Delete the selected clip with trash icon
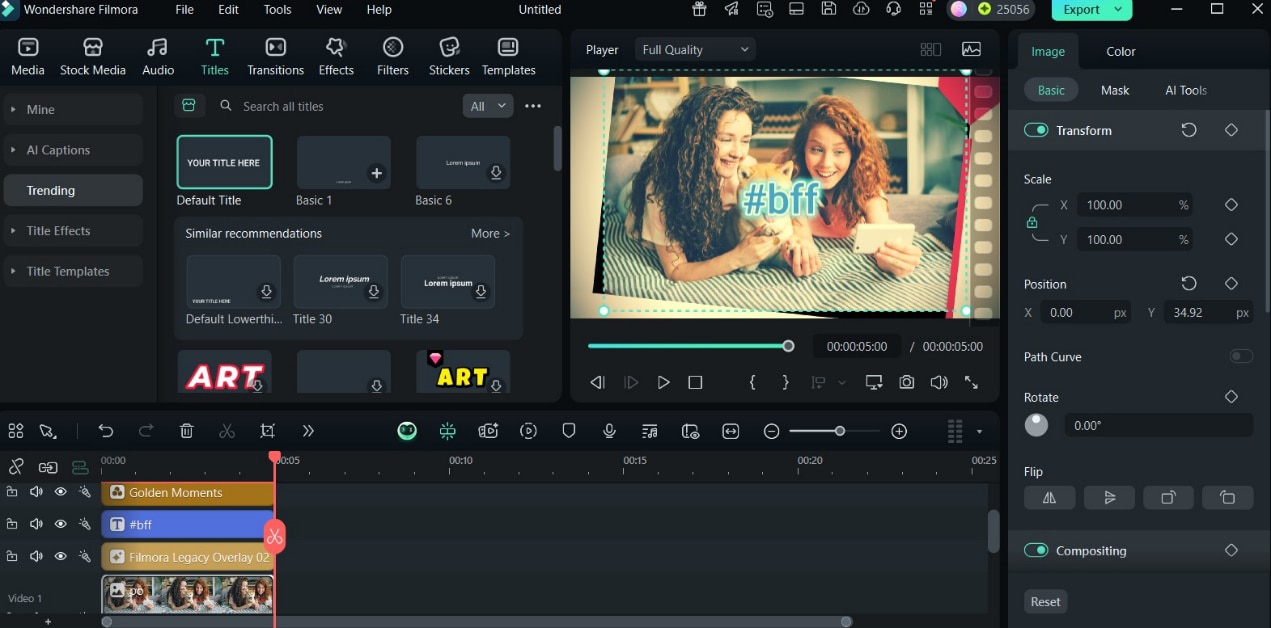 click(186, 431)
